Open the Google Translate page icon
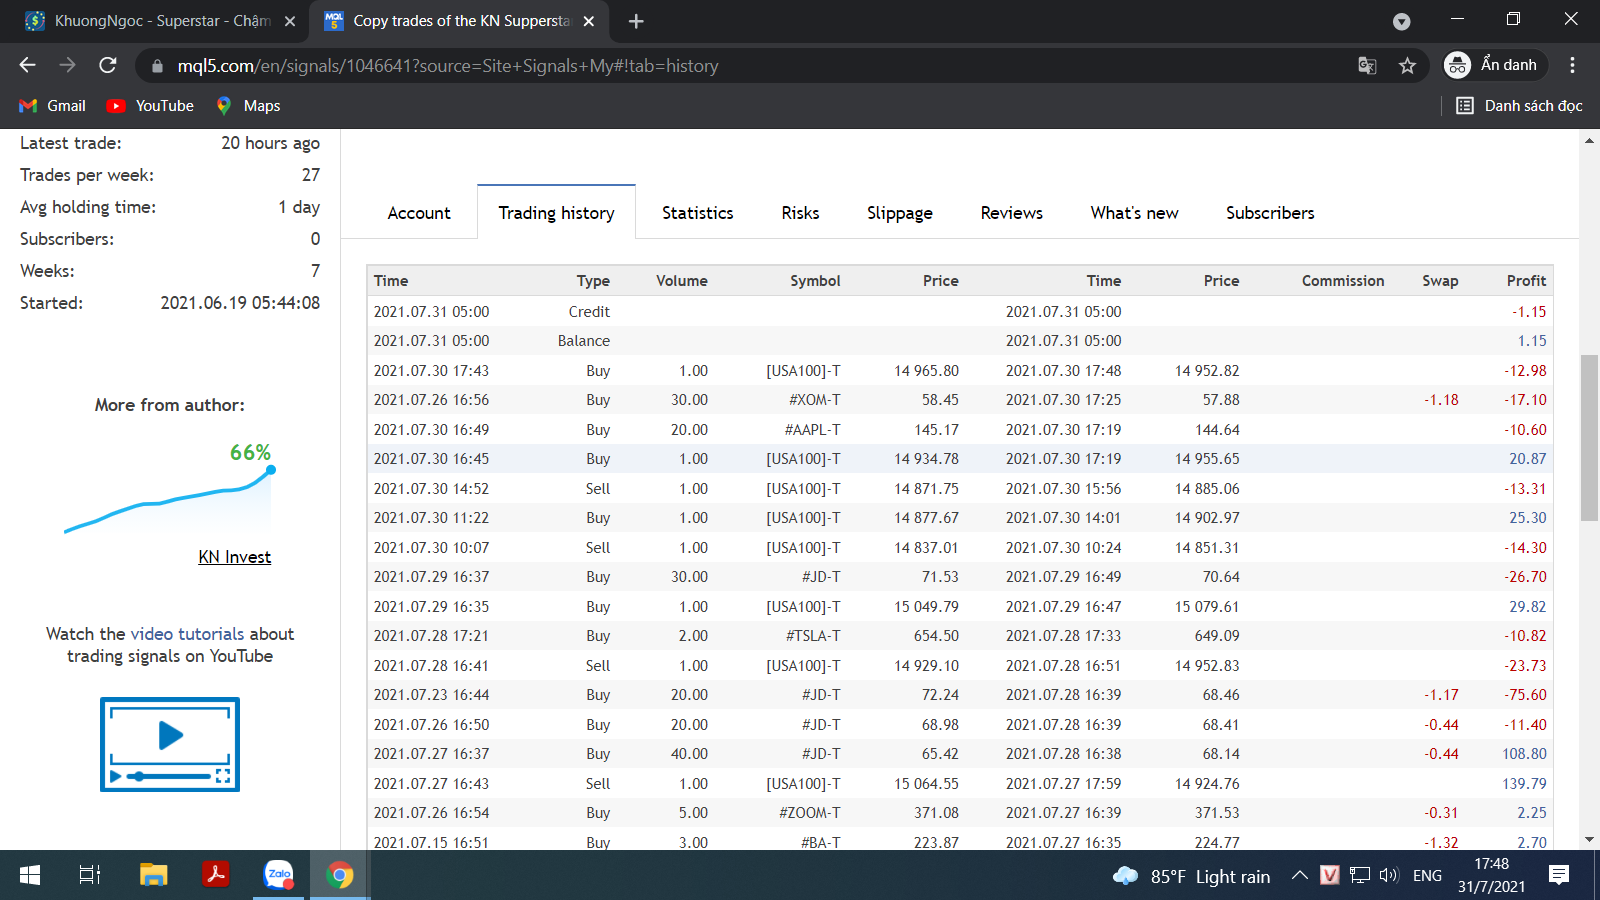The height and width of the screenshot is (900, 1600). tap(1367, 66)
